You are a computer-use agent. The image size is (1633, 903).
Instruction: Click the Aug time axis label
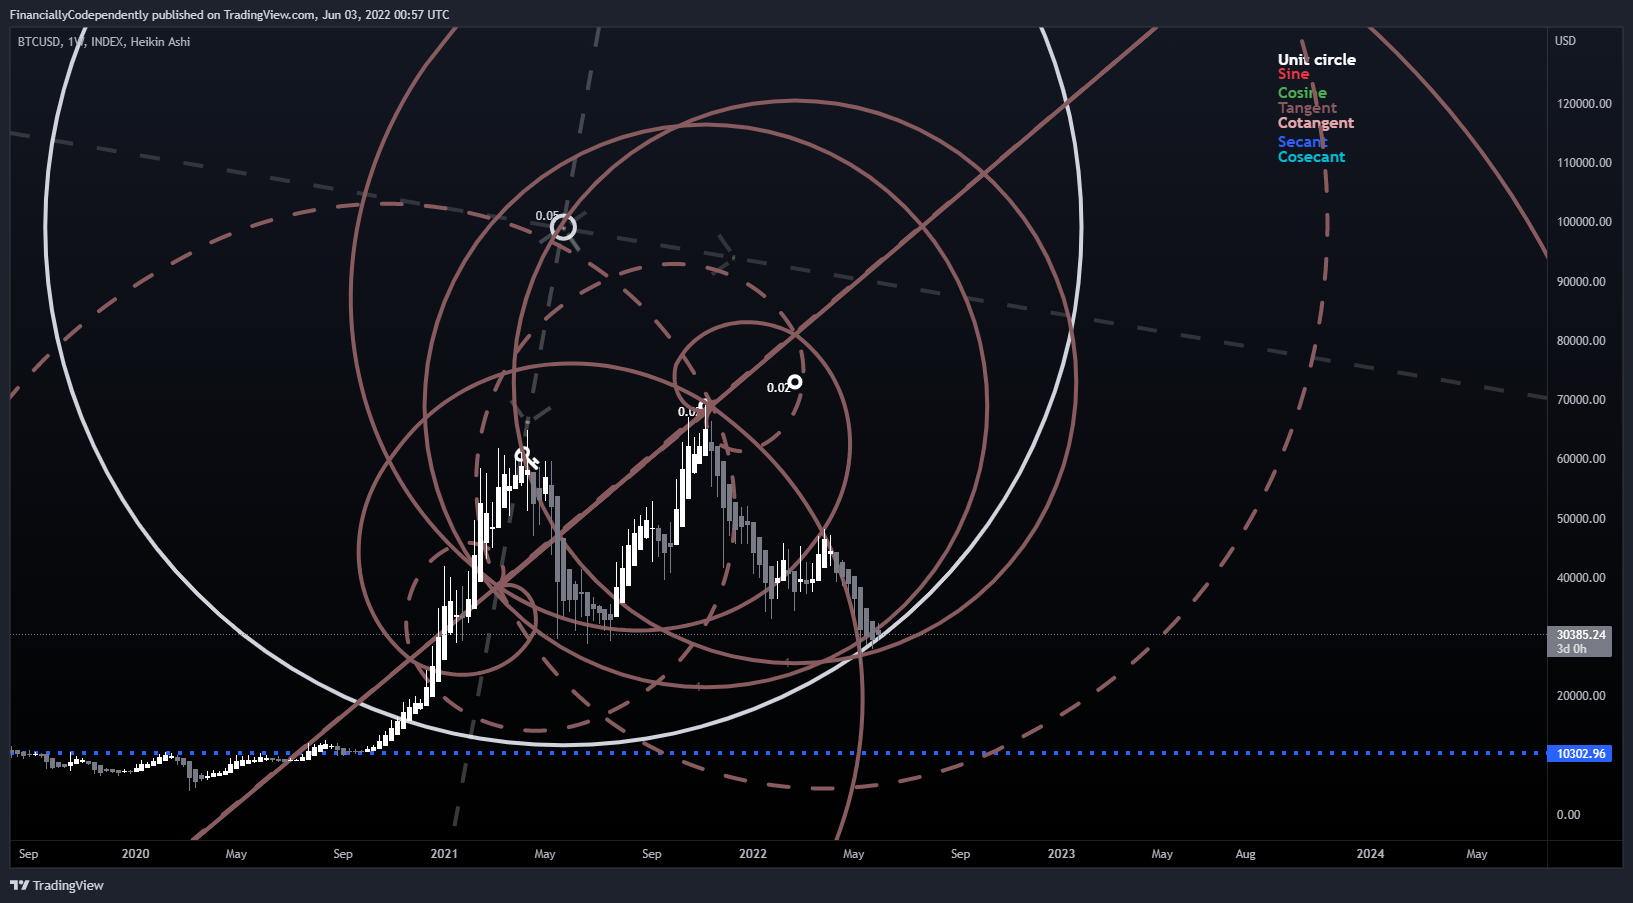[x=1245, y=854]
